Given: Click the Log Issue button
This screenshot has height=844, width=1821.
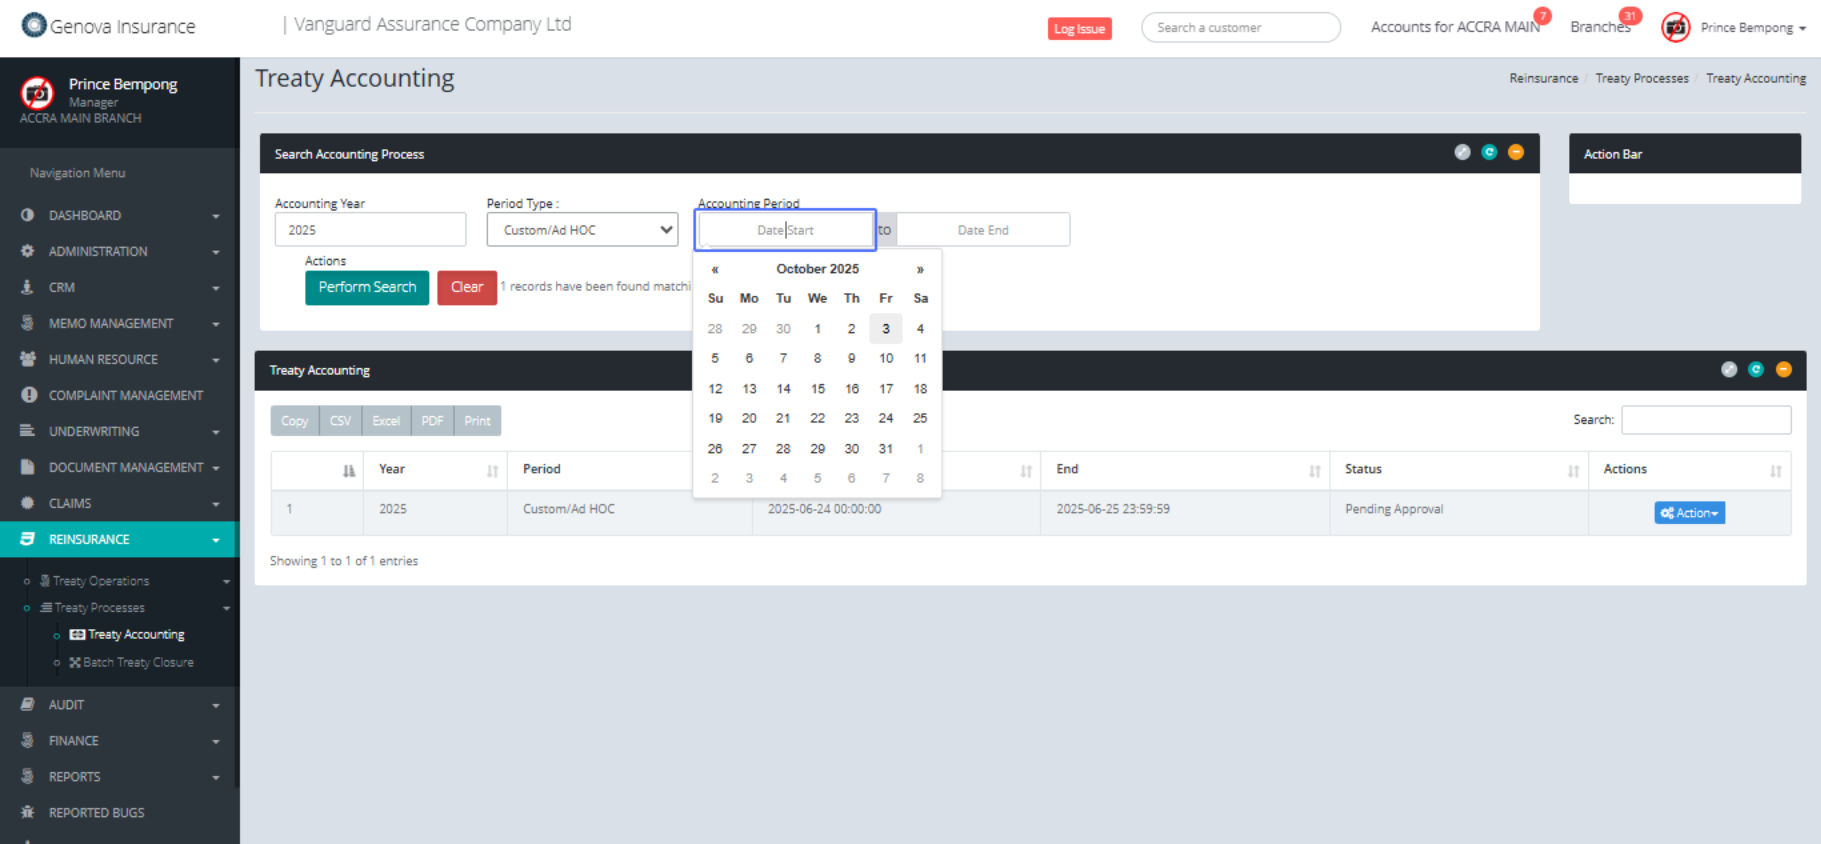Looking at the screenshot, I should (x=1079, y=29).
